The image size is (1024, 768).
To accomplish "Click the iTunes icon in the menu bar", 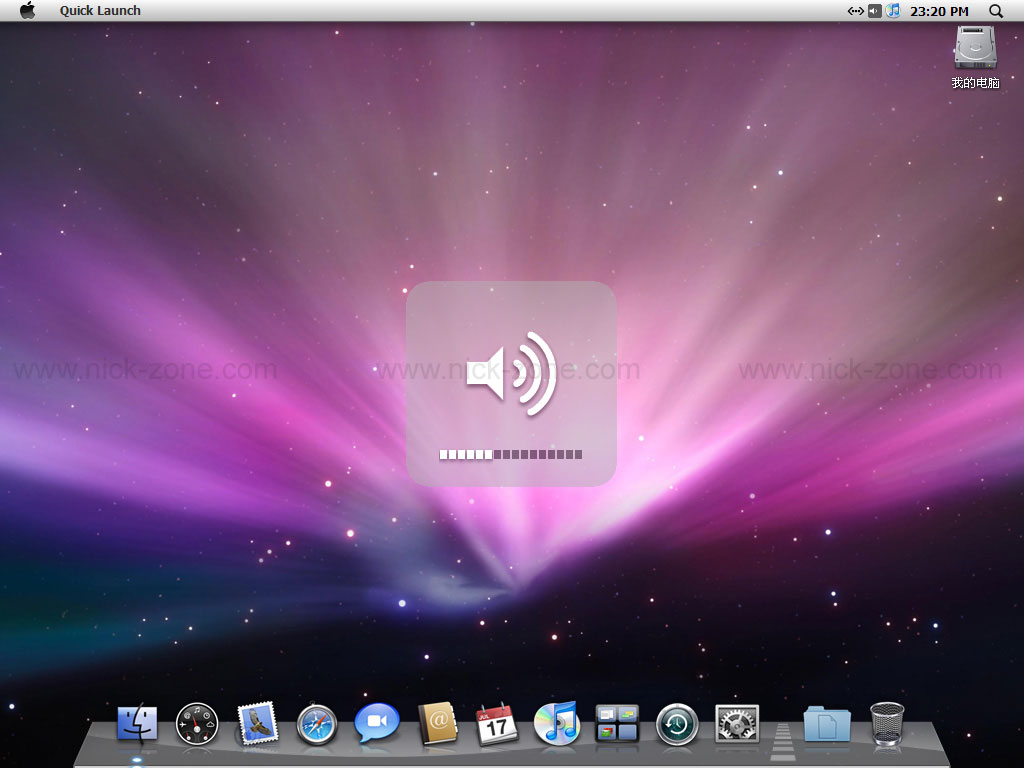I will pyautogui.click(x=893, y=10).
